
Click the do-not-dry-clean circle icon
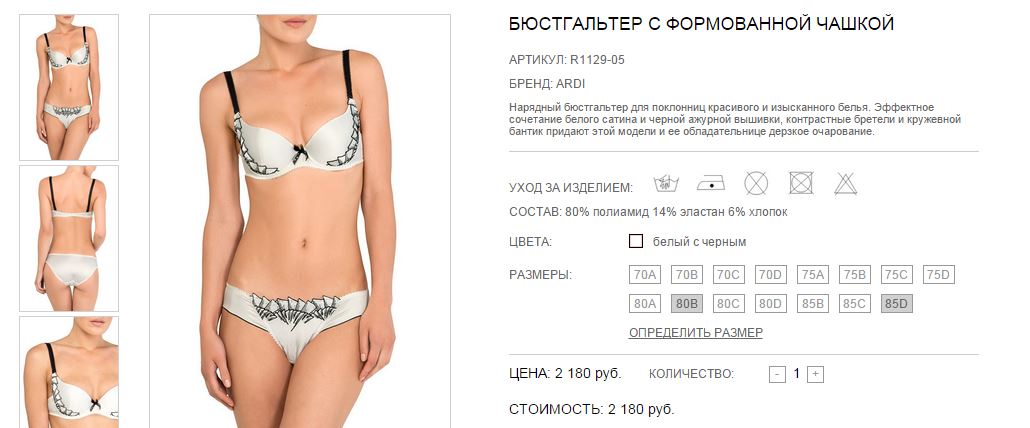click(x=756, y=183)
